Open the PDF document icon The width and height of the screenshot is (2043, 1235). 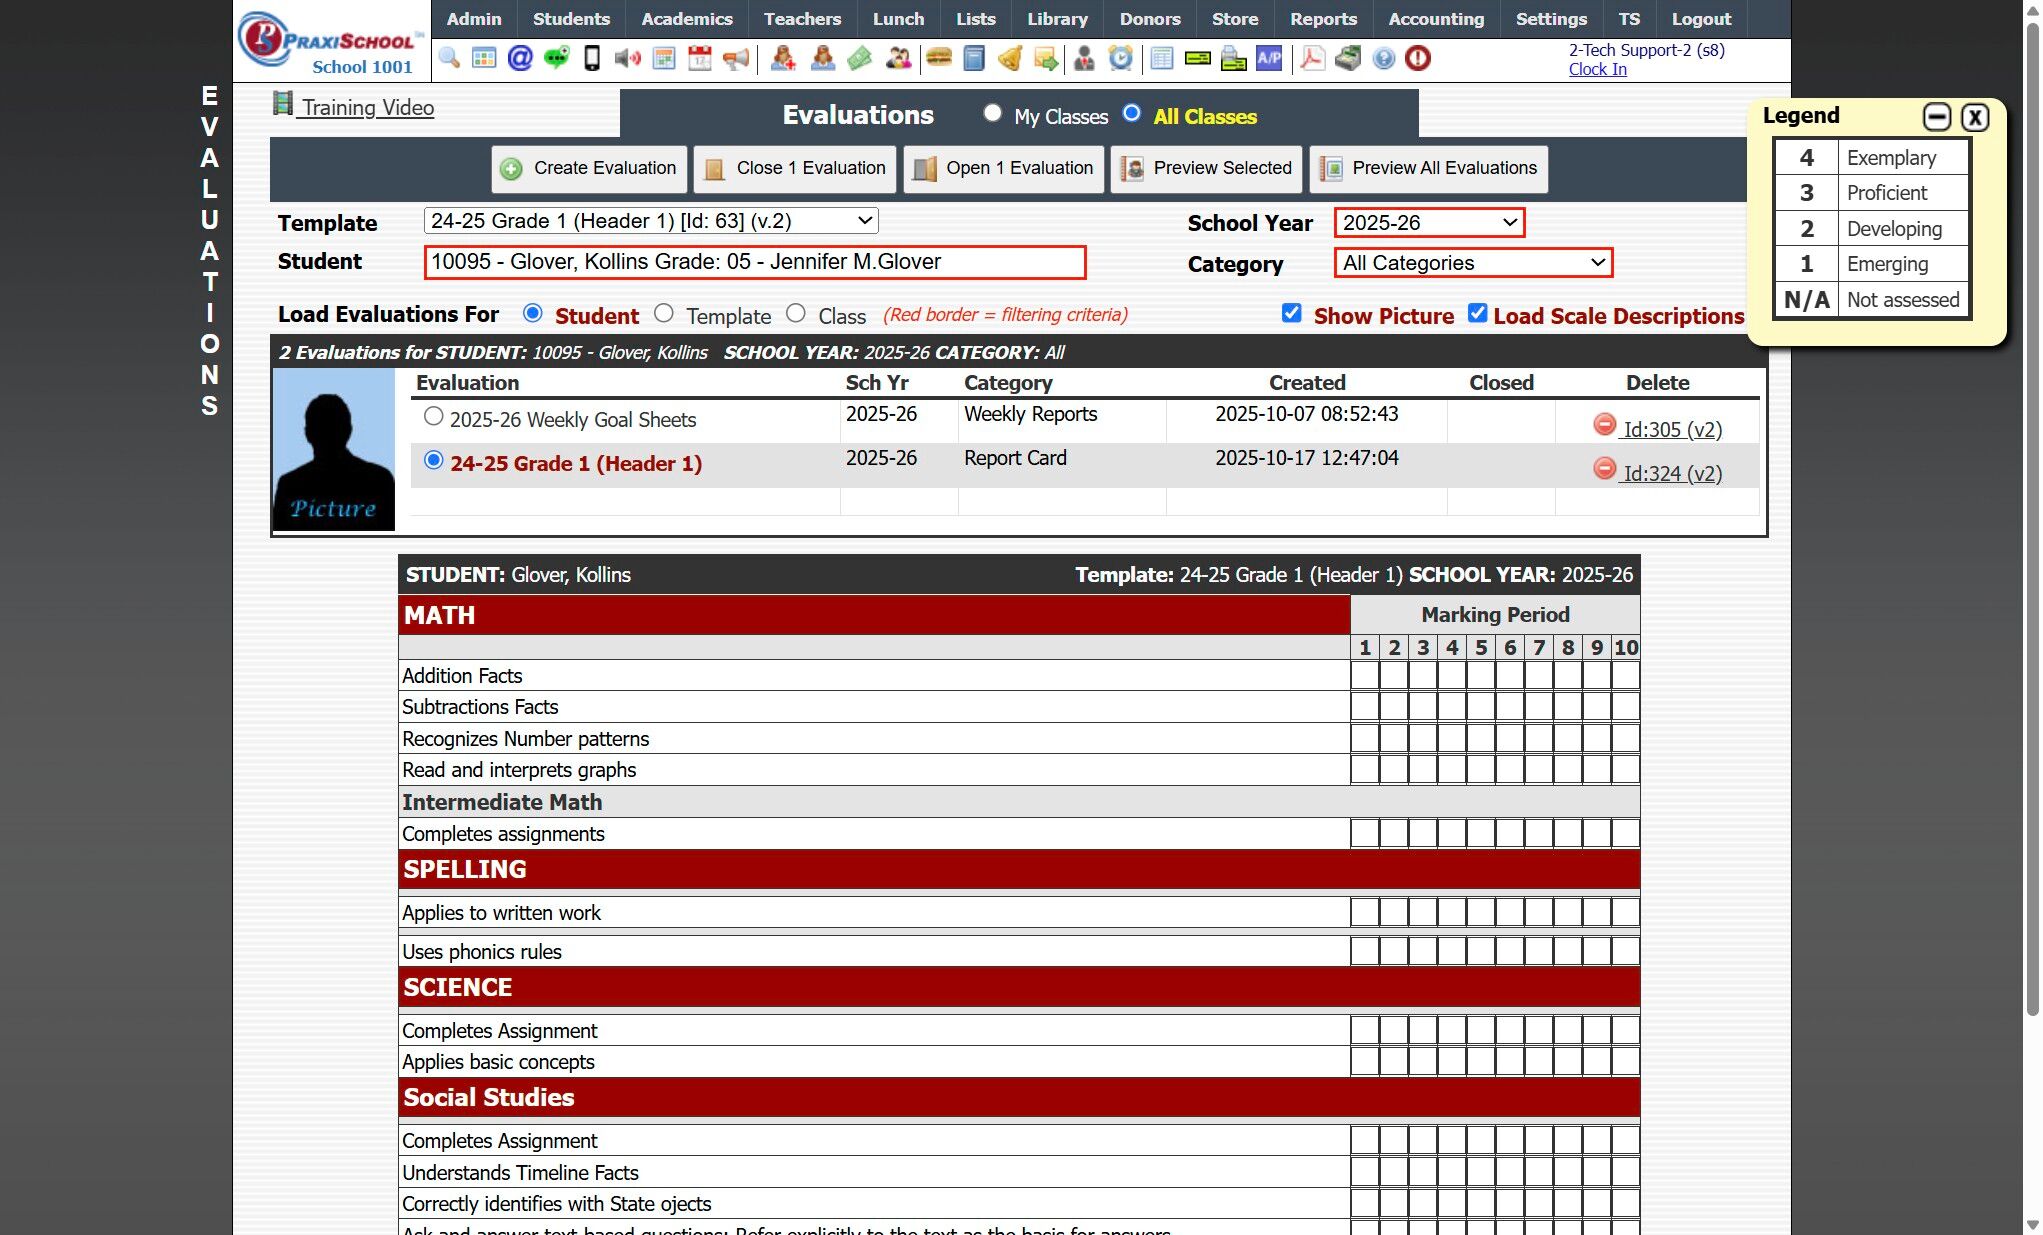point(1312,59)
